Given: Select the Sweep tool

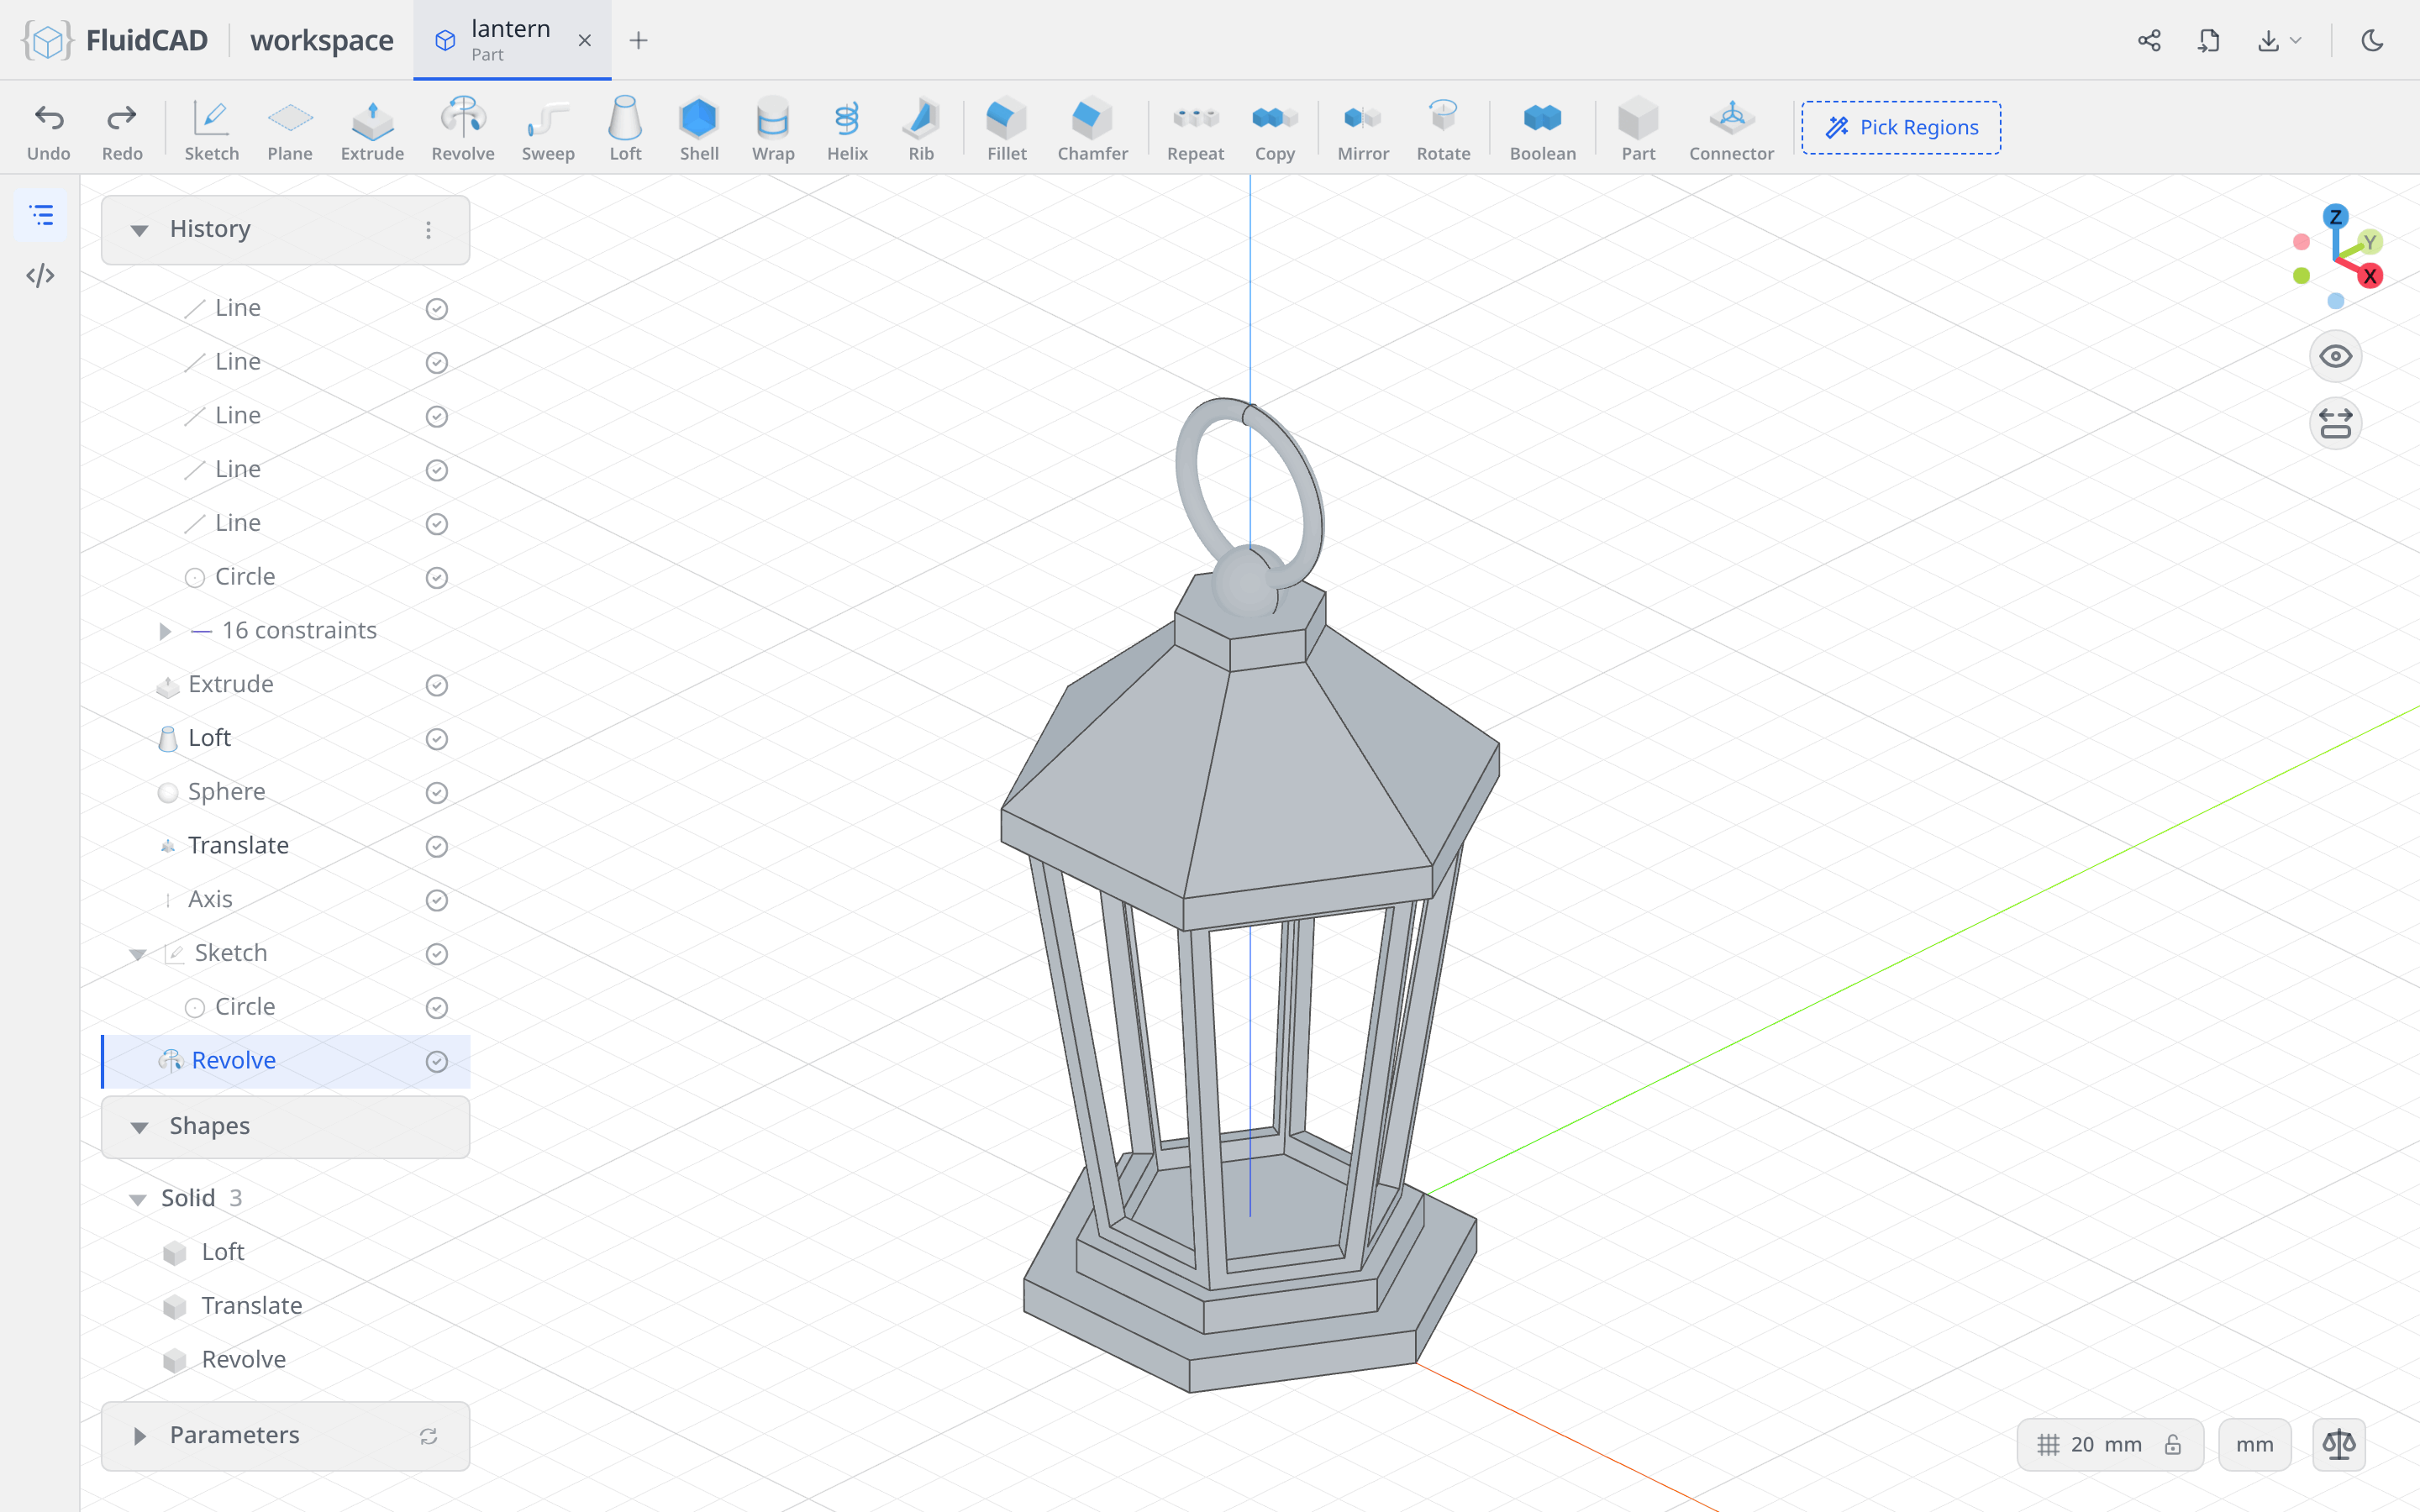Looking at the screenshot, I should 548,129.
